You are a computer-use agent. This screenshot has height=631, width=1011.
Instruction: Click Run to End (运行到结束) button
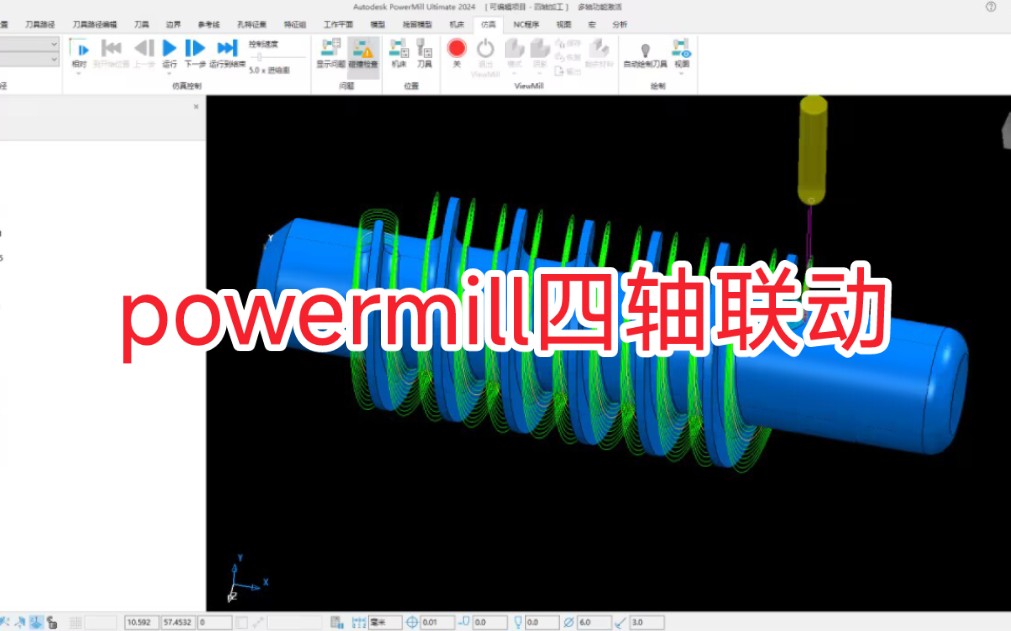[x=227, y=48]
